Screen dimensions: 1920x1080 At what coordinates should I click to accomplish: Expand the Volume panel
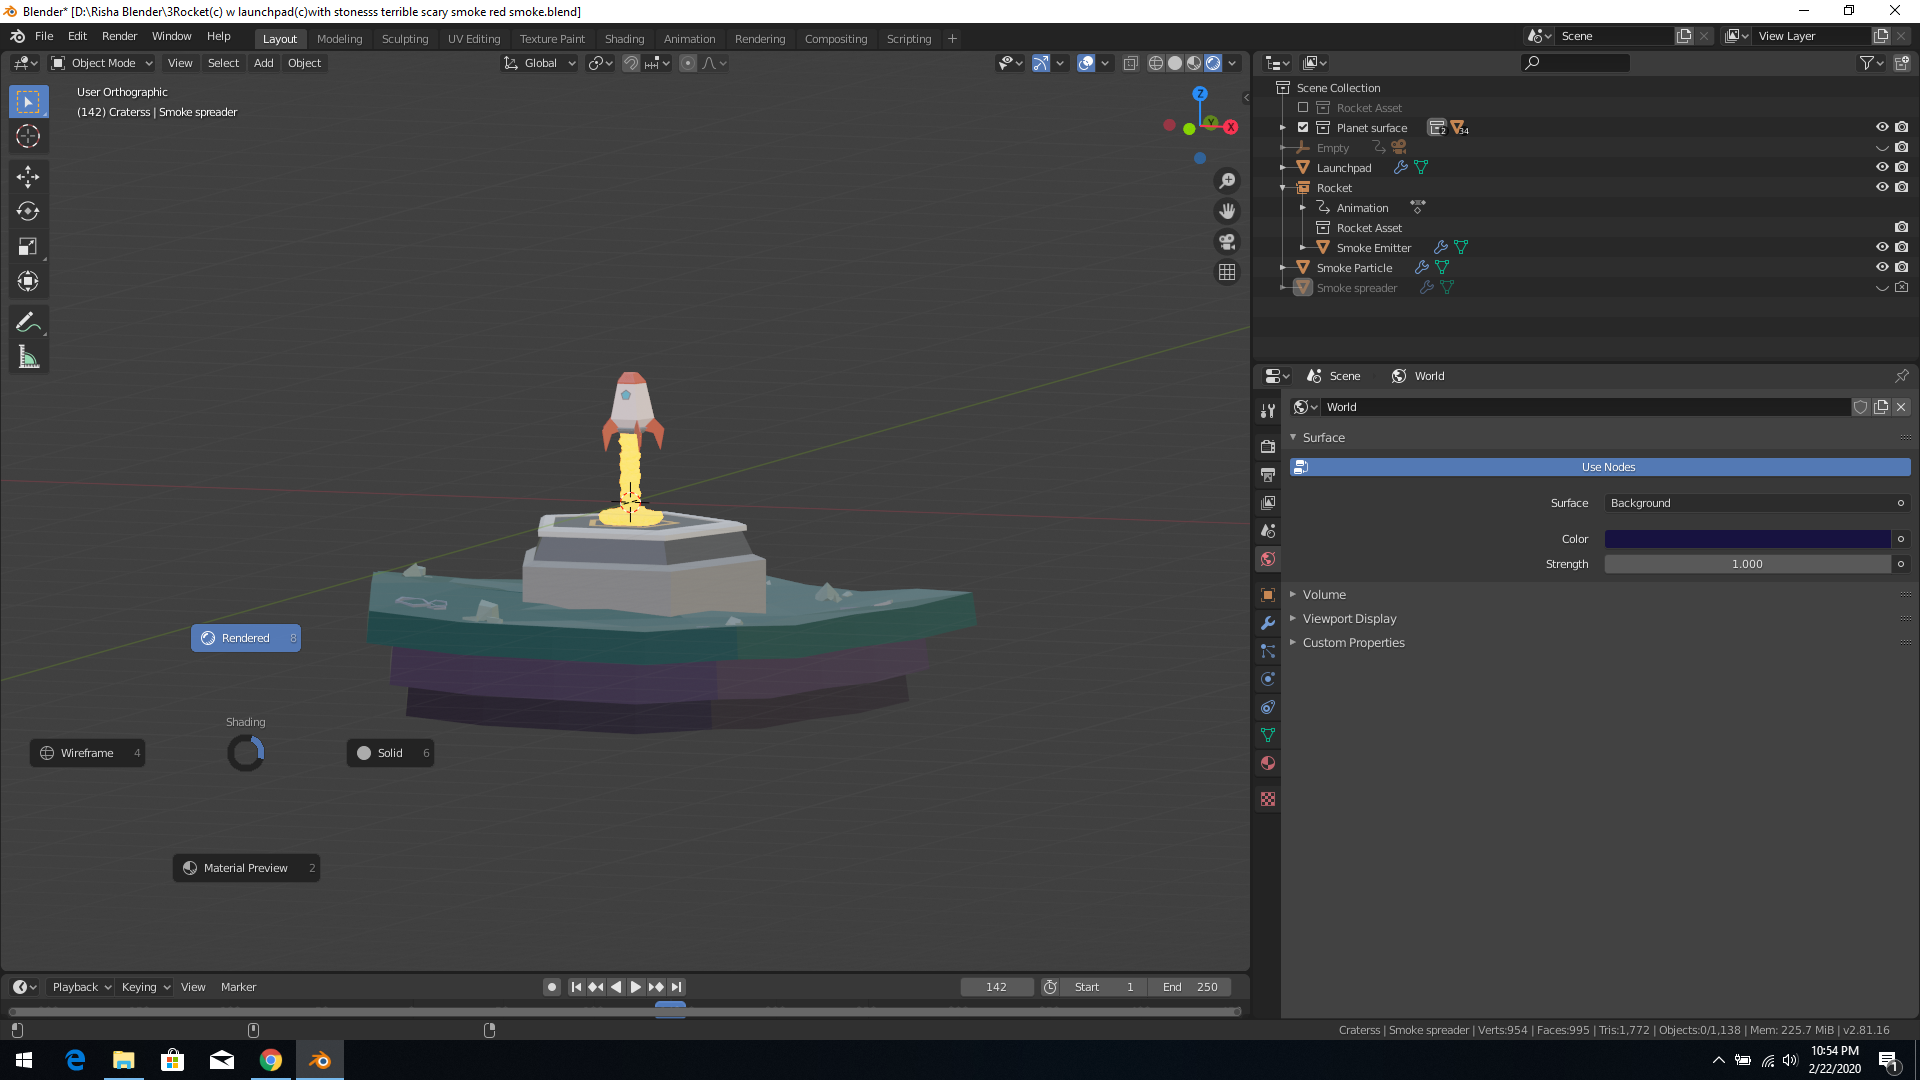[1324, 594]
